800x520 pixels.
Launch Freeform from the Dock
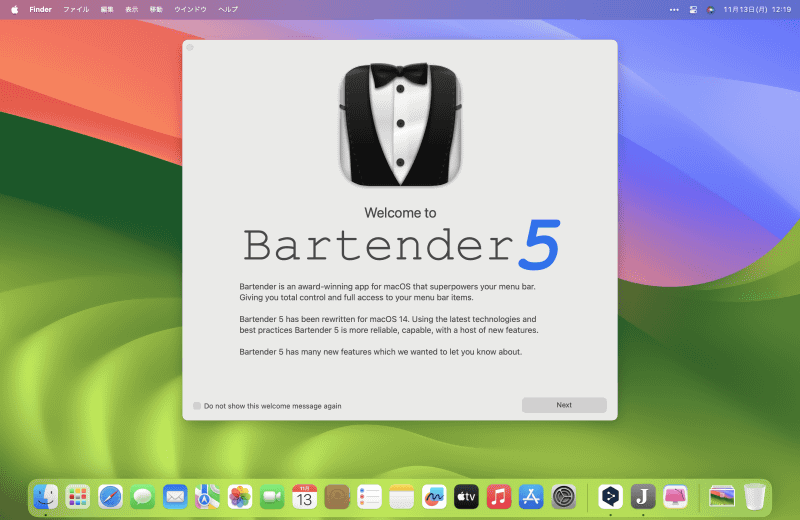tap(434, 497)
